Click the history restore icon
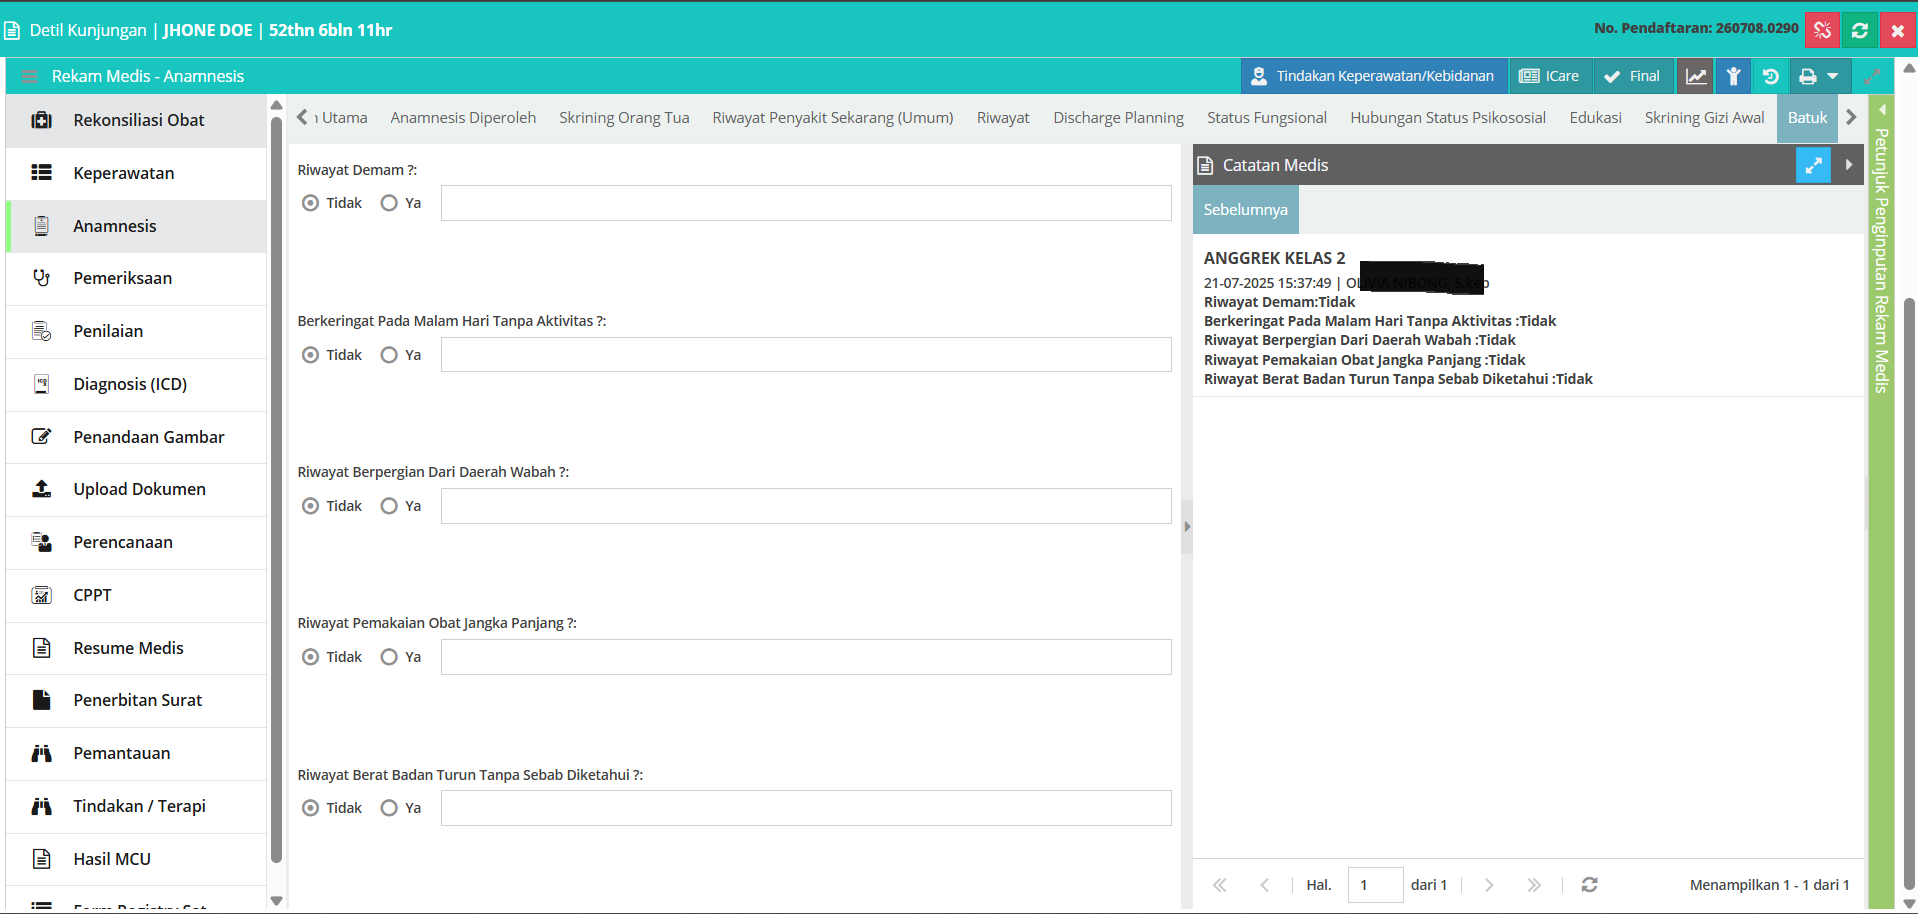This screenshot has width=1918, height=914. click(x=1771, y=76)
